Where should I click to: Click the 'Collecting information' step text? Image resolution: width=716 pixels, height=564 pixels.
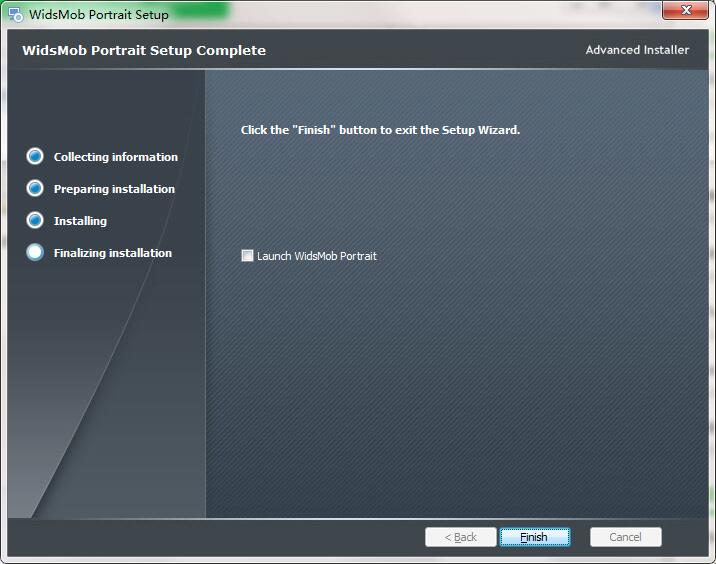point(116,157)
